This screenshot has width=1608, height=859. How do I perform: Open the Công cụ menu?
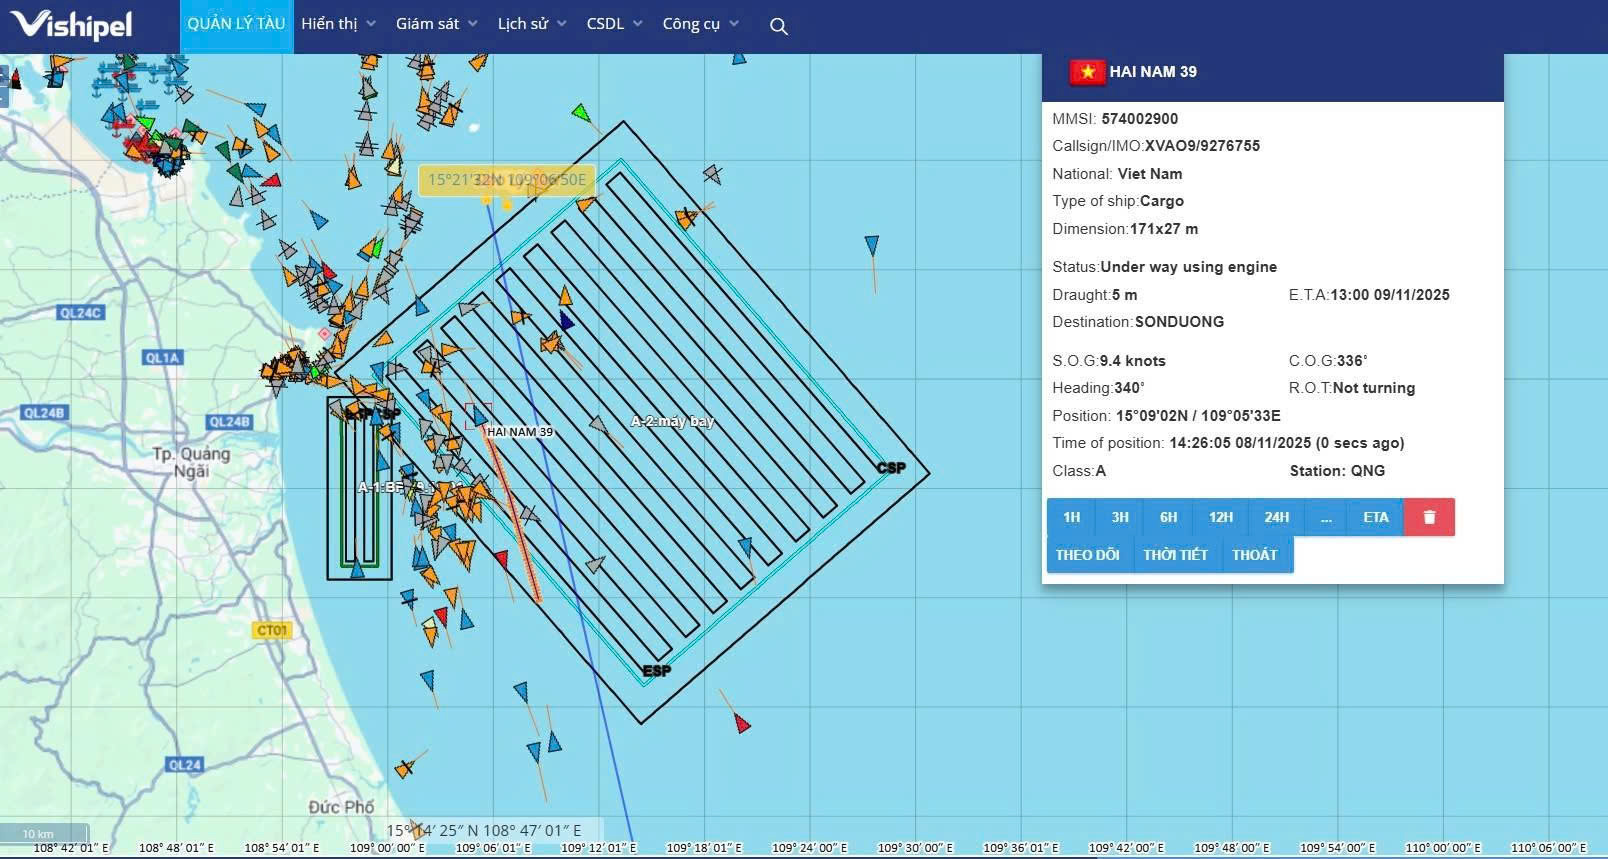700,24
